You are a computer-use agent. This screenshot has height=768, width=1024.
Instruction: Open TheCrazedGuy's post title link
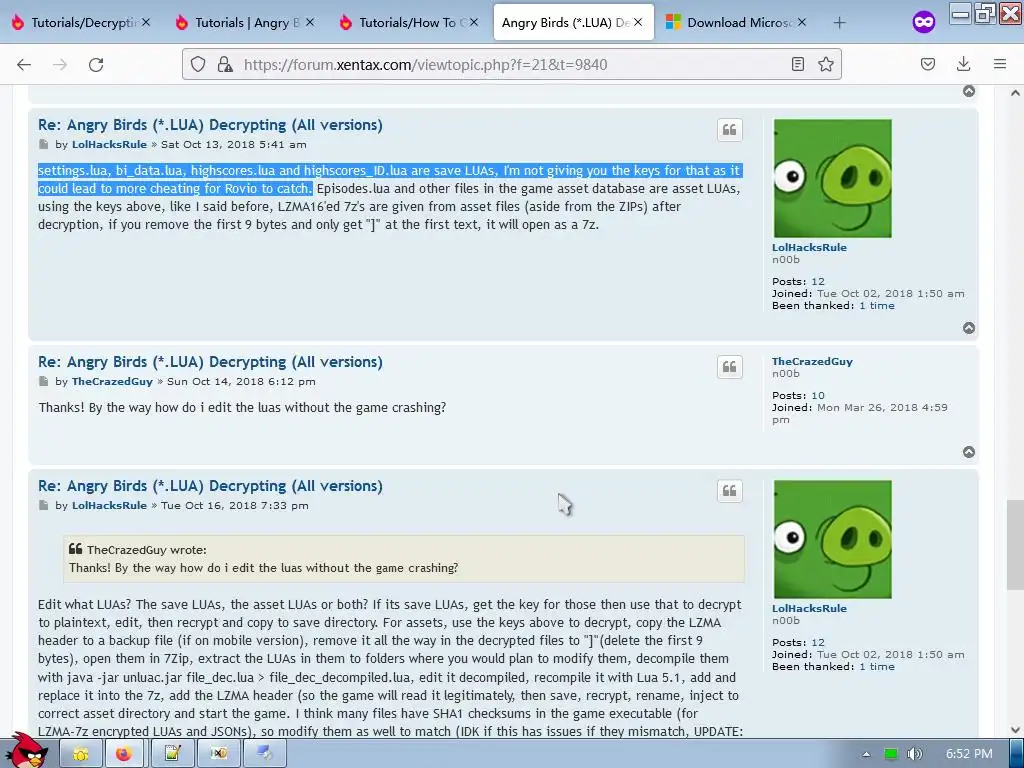(x=210, y=362)
